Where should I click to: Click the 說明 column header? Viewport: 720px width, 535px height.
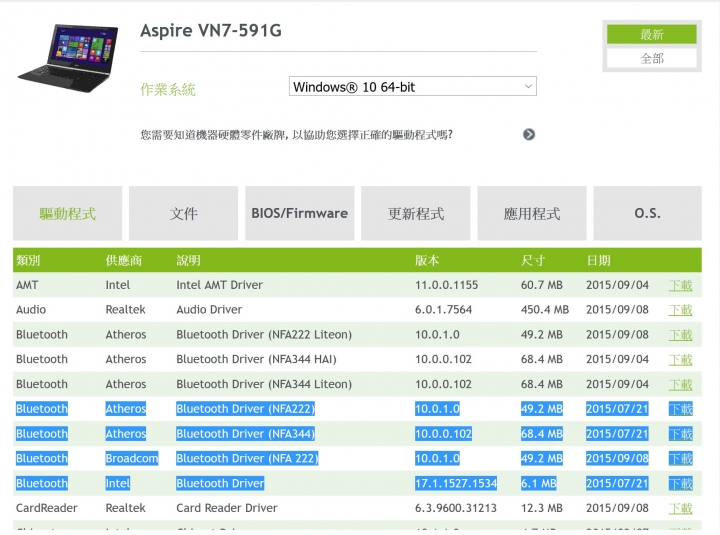click(x=188, y=260)
